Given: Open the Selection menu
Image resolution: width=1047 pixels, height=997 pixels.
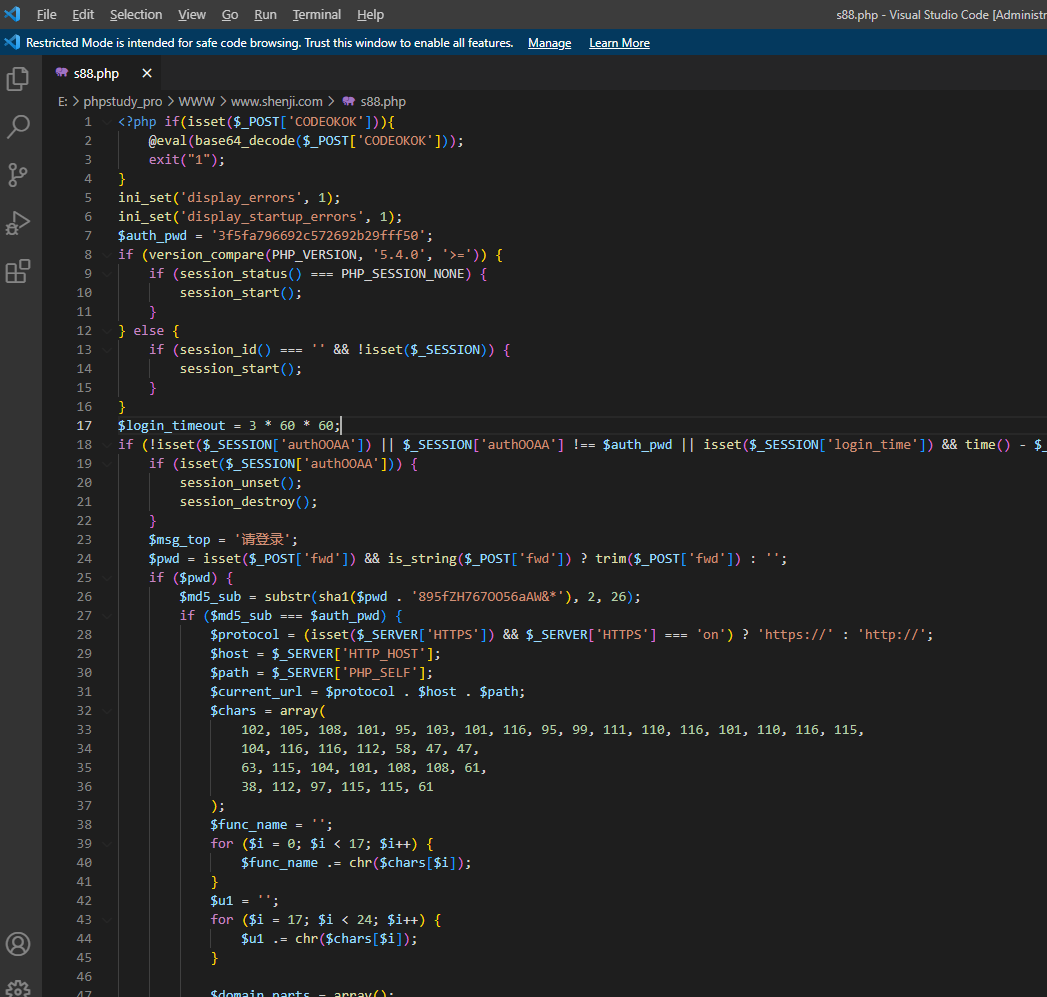Looking at the screenshot, I should click(136, 15).
